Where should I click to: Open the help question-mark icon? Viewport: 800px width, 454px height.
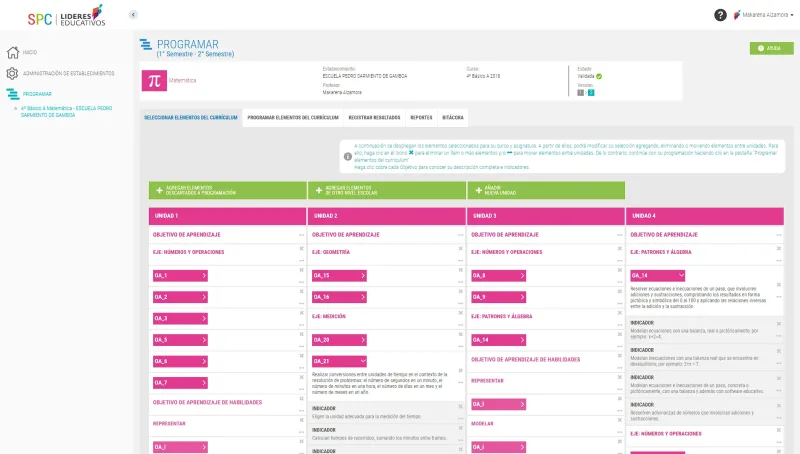coord(720,15)
